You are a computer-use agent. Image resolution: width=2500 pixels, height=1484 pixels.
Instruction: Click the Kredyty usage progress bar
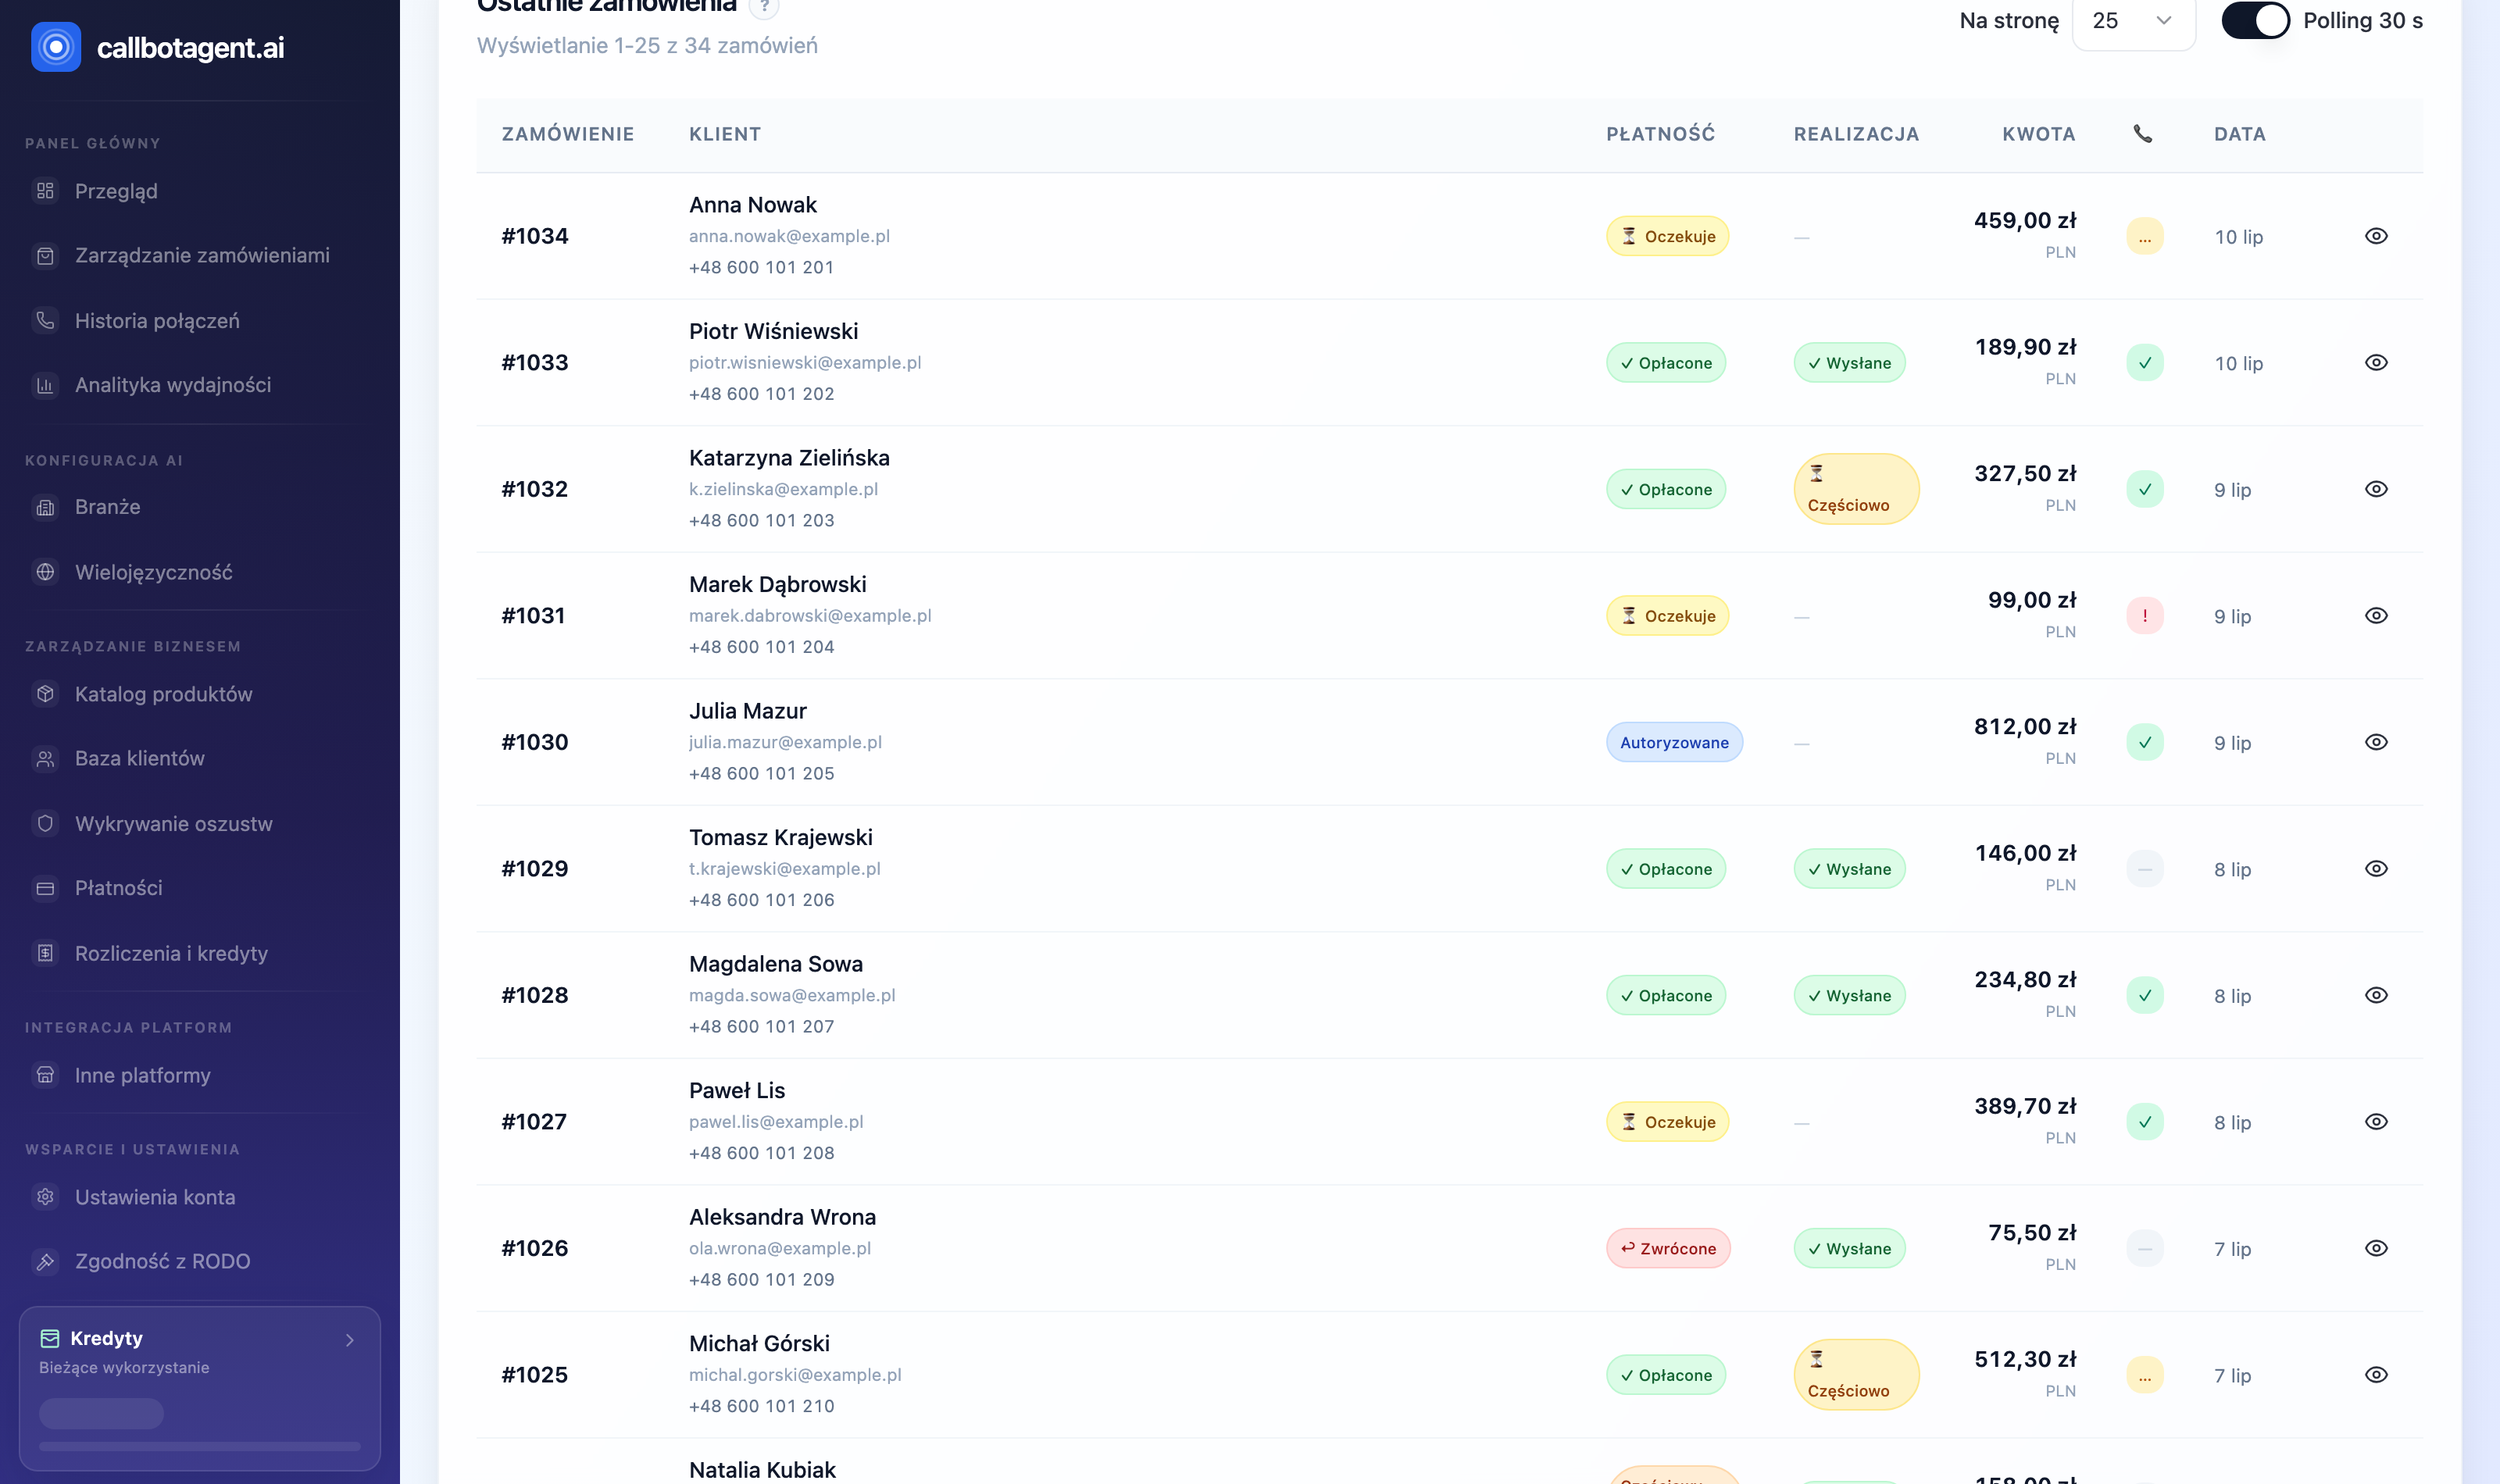pos(200,1446)
